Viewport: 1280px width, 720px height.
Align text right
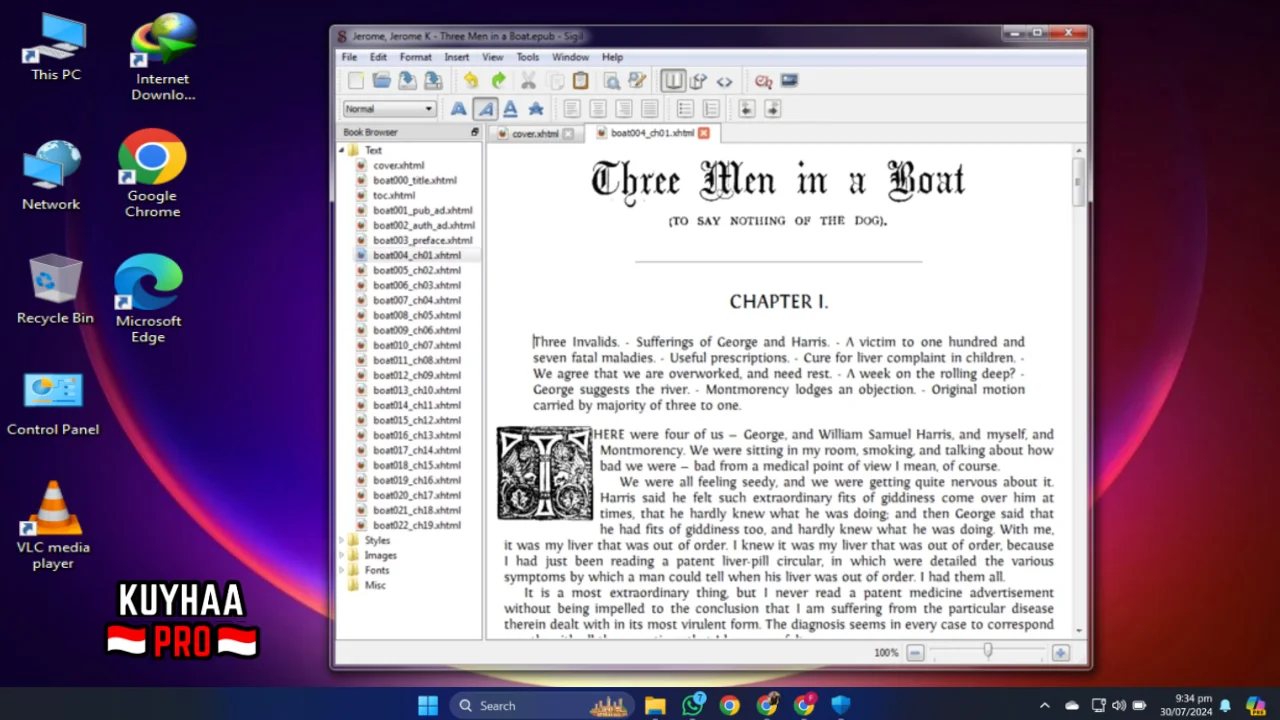pyautogui.click(x=624, y=109)
